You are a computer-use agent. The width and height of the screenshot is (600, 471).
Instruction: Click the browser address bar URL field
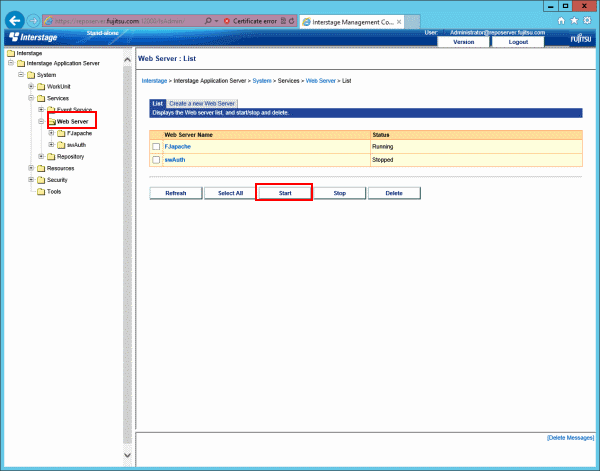click(122, 21)
